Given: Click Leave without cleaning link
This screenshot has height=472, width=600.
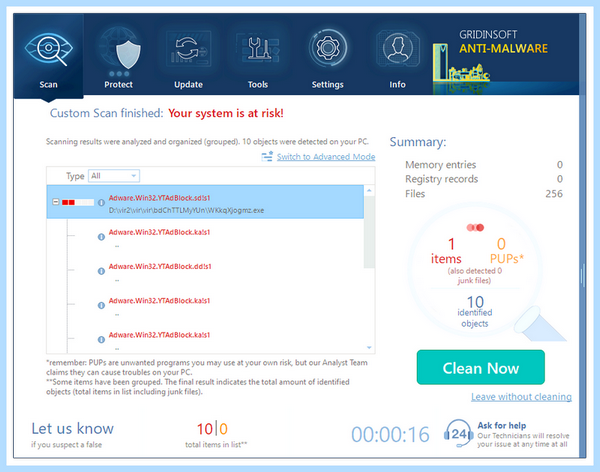Looking at the screenshot, I should pos(521,397).
